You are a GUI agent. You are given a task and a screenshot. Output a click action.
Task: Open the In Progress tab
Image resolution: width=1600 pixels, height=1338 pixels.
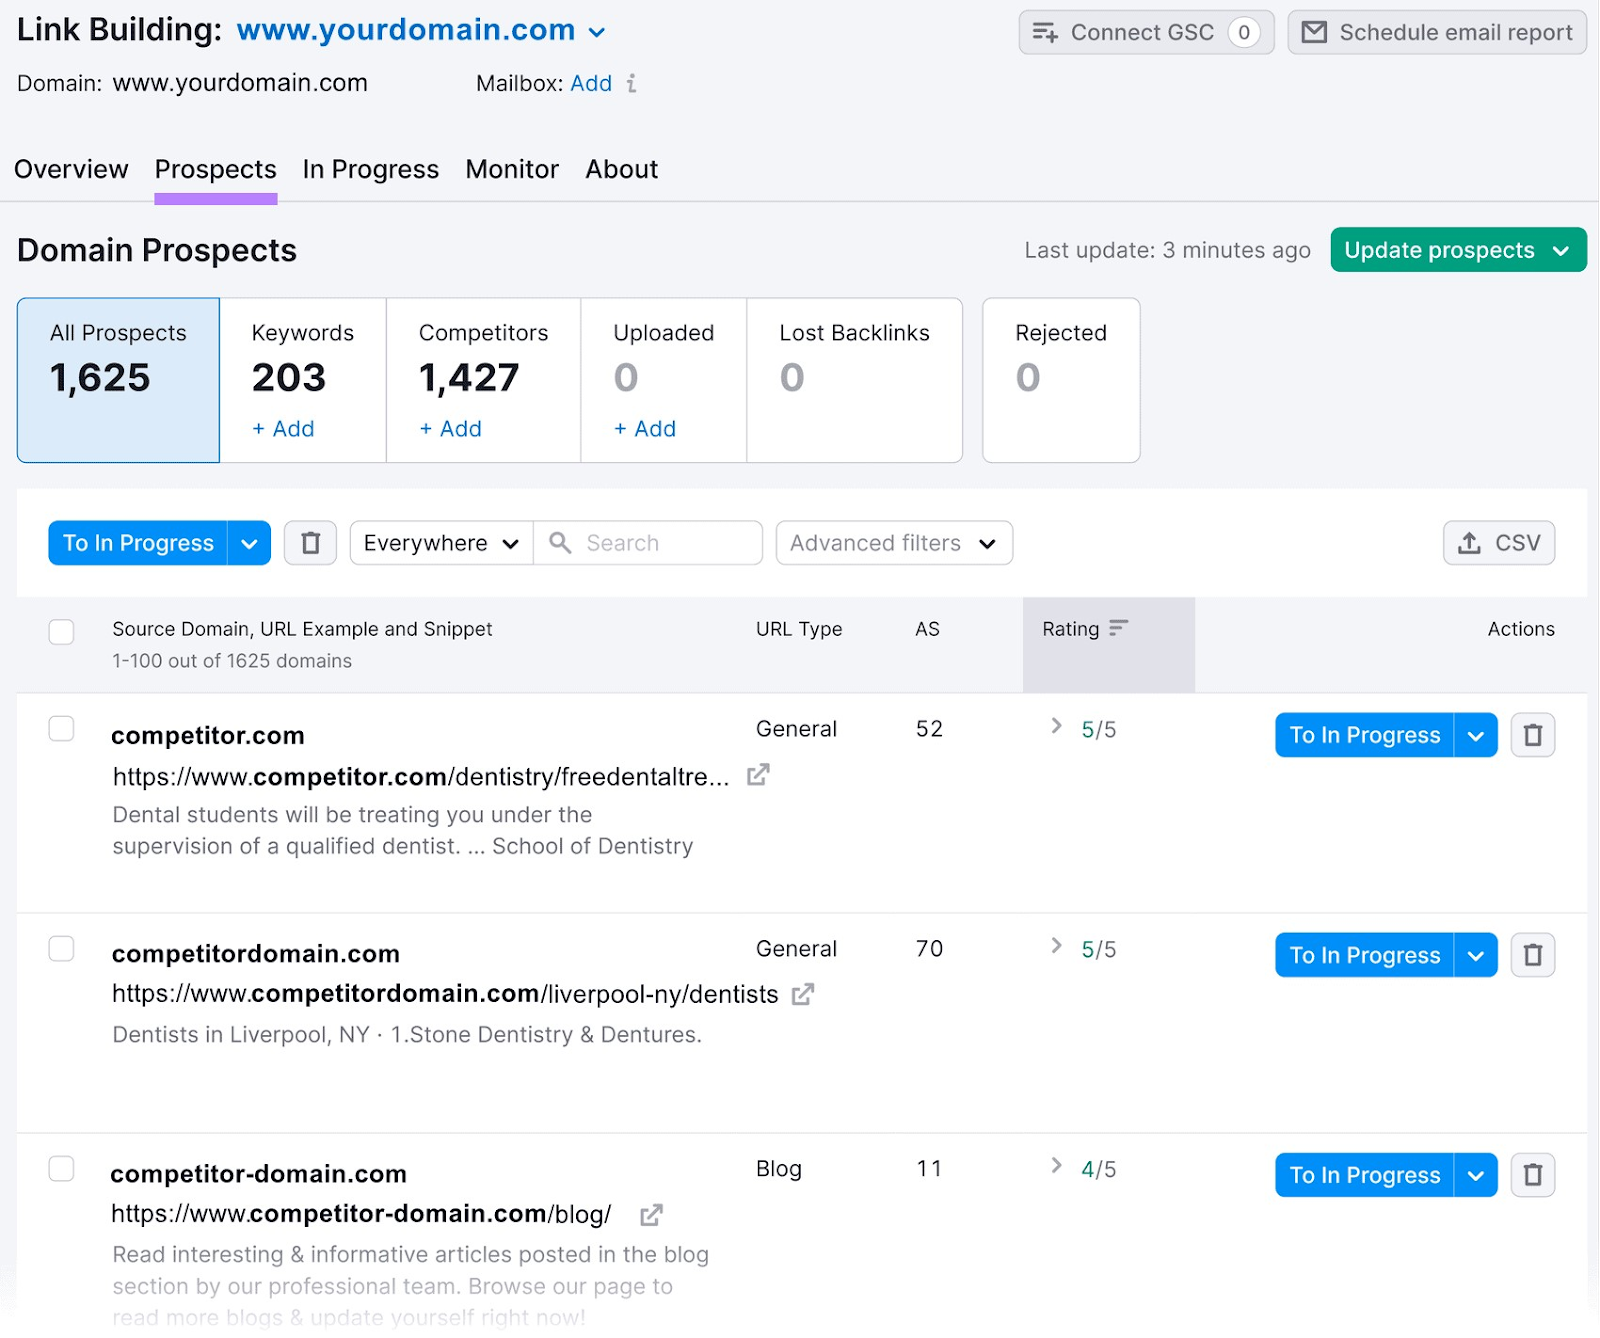(x=370, y=169)
